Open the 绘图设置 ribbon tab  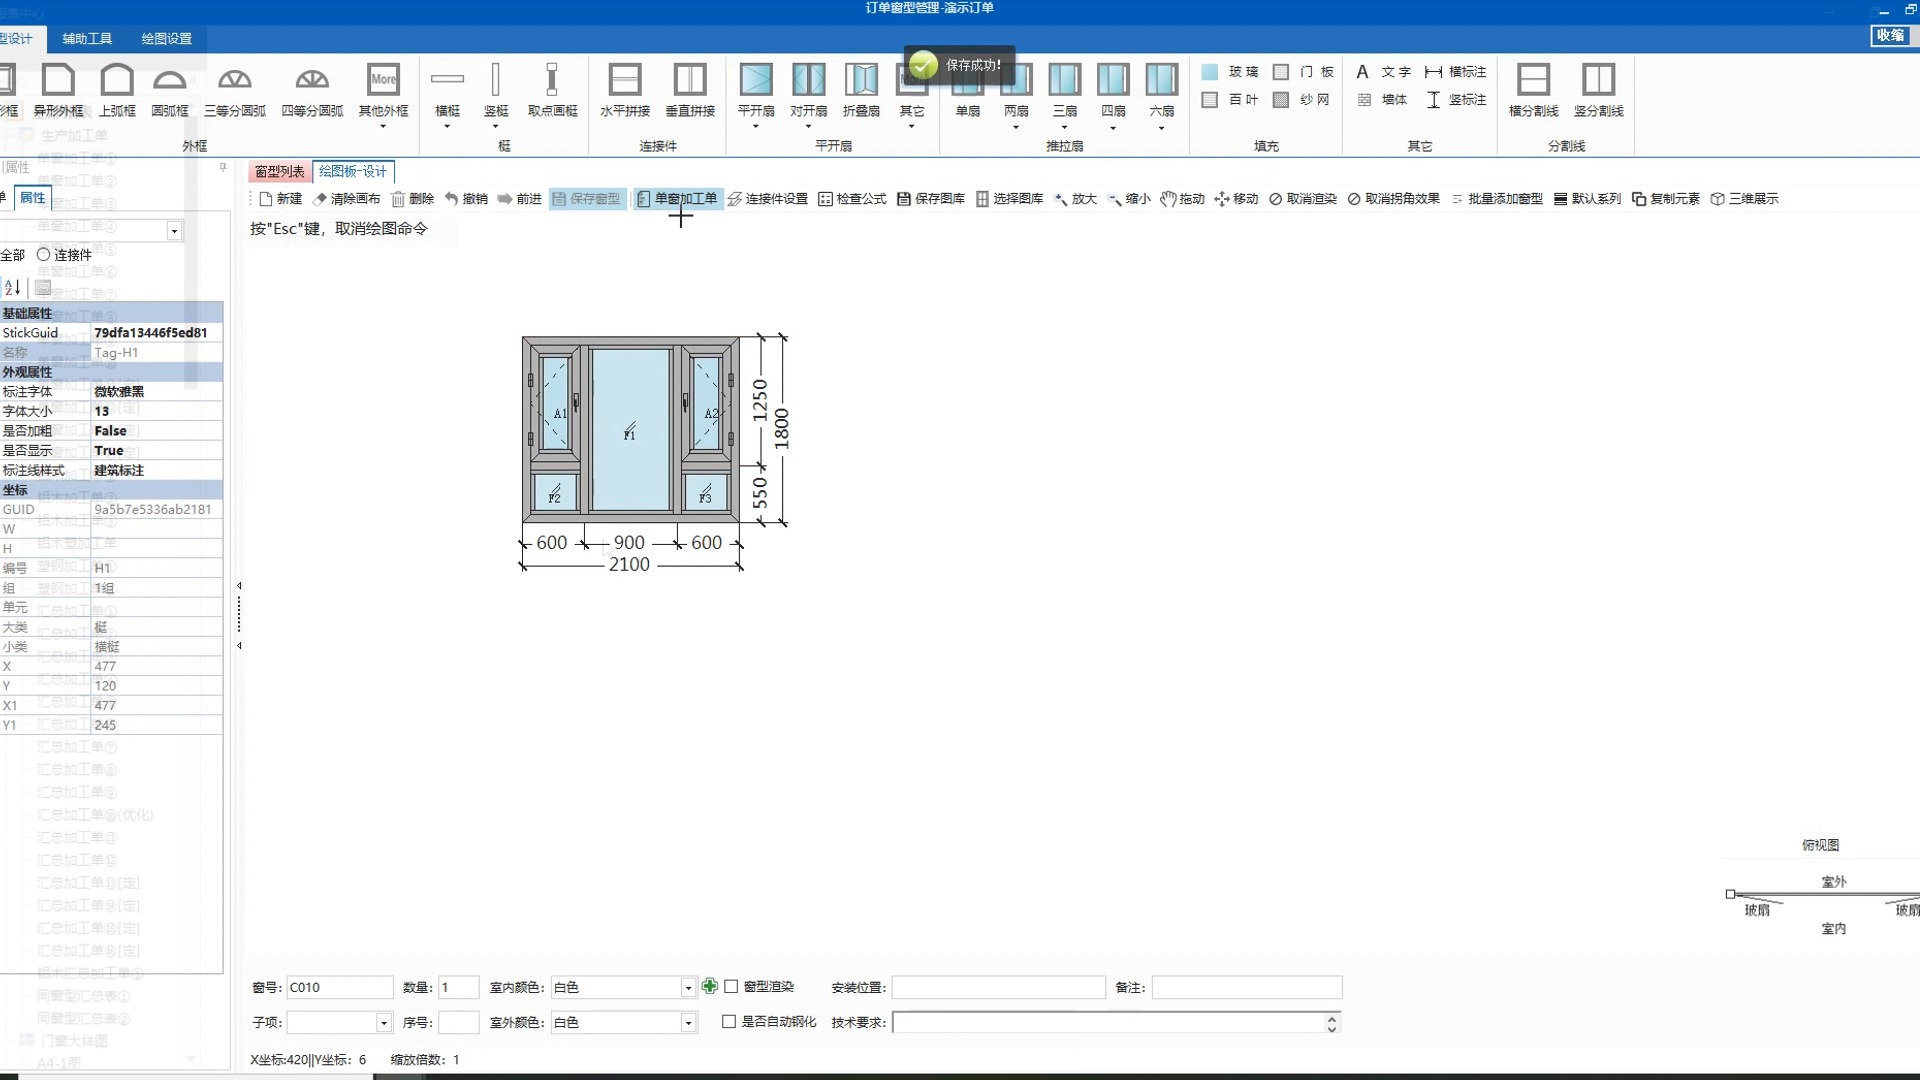166,38
